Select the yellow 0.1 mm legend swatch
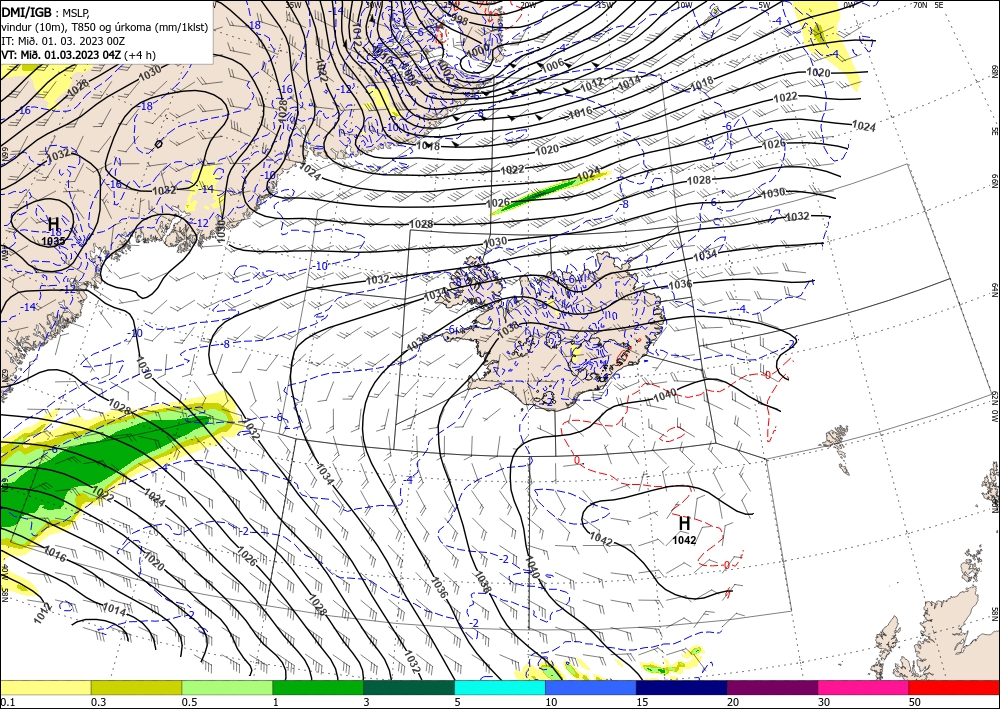Viewport: 1000px width, 709px height. [45, 687]
